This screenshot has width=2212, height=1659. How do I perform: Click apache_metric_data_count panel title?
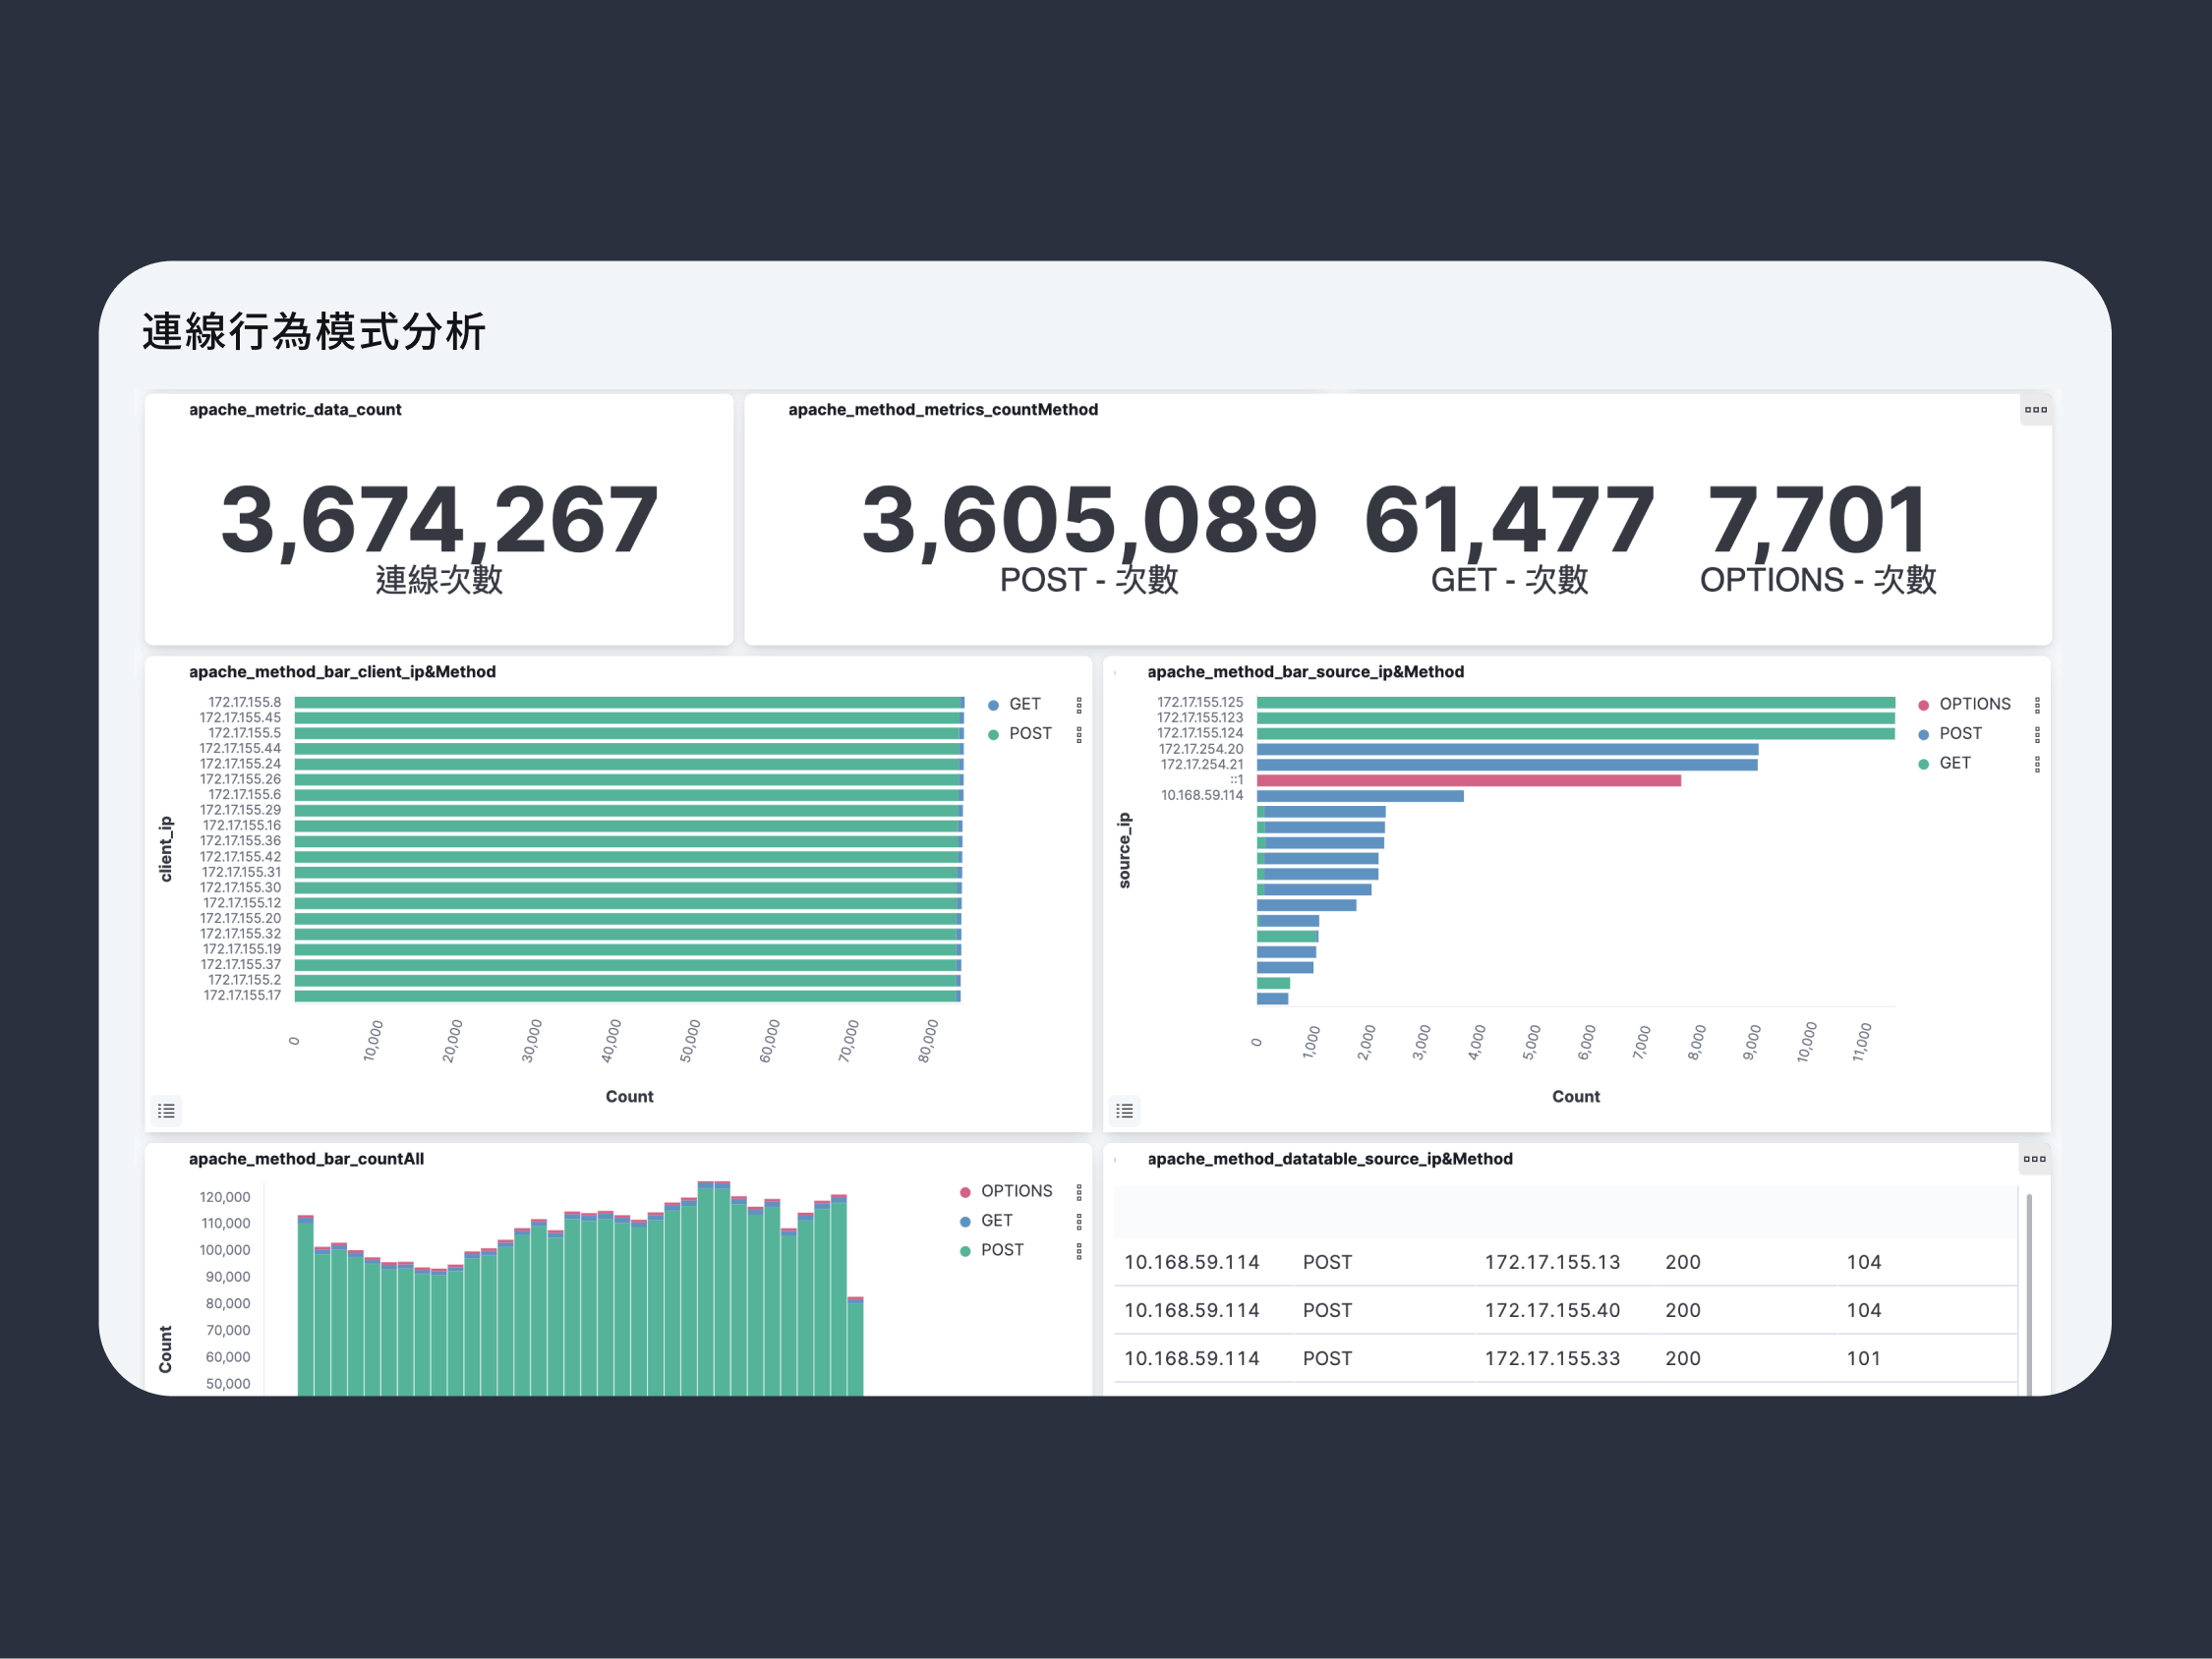295,410
